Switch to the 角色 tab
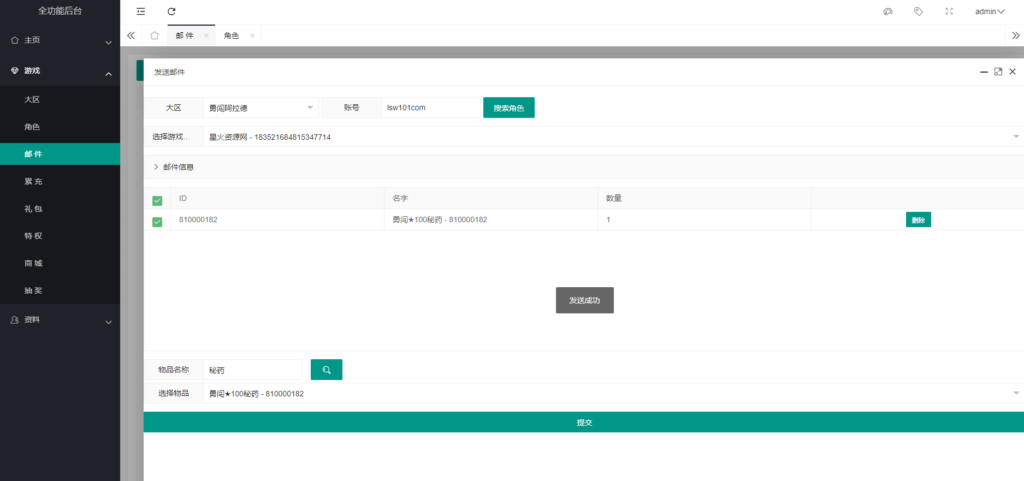The width and height of the screenshot is (1024, 481). point(232,35)
